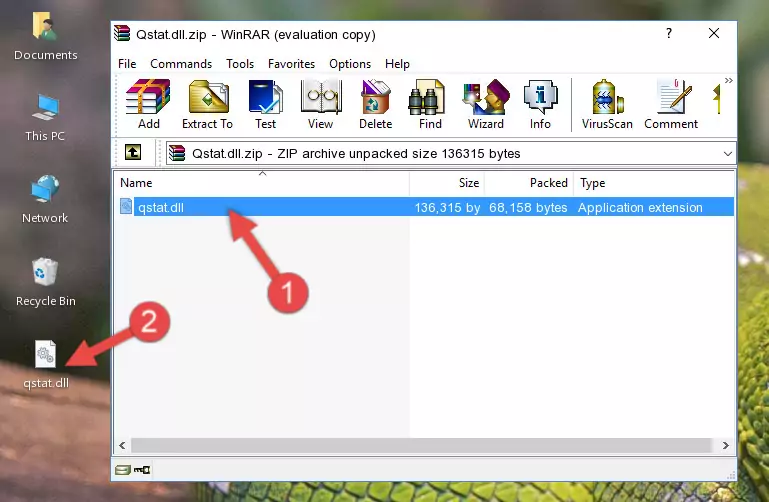Click the Test archive toolbar icon
Viewport: 769px width, 502px height.
pos(265,104)
